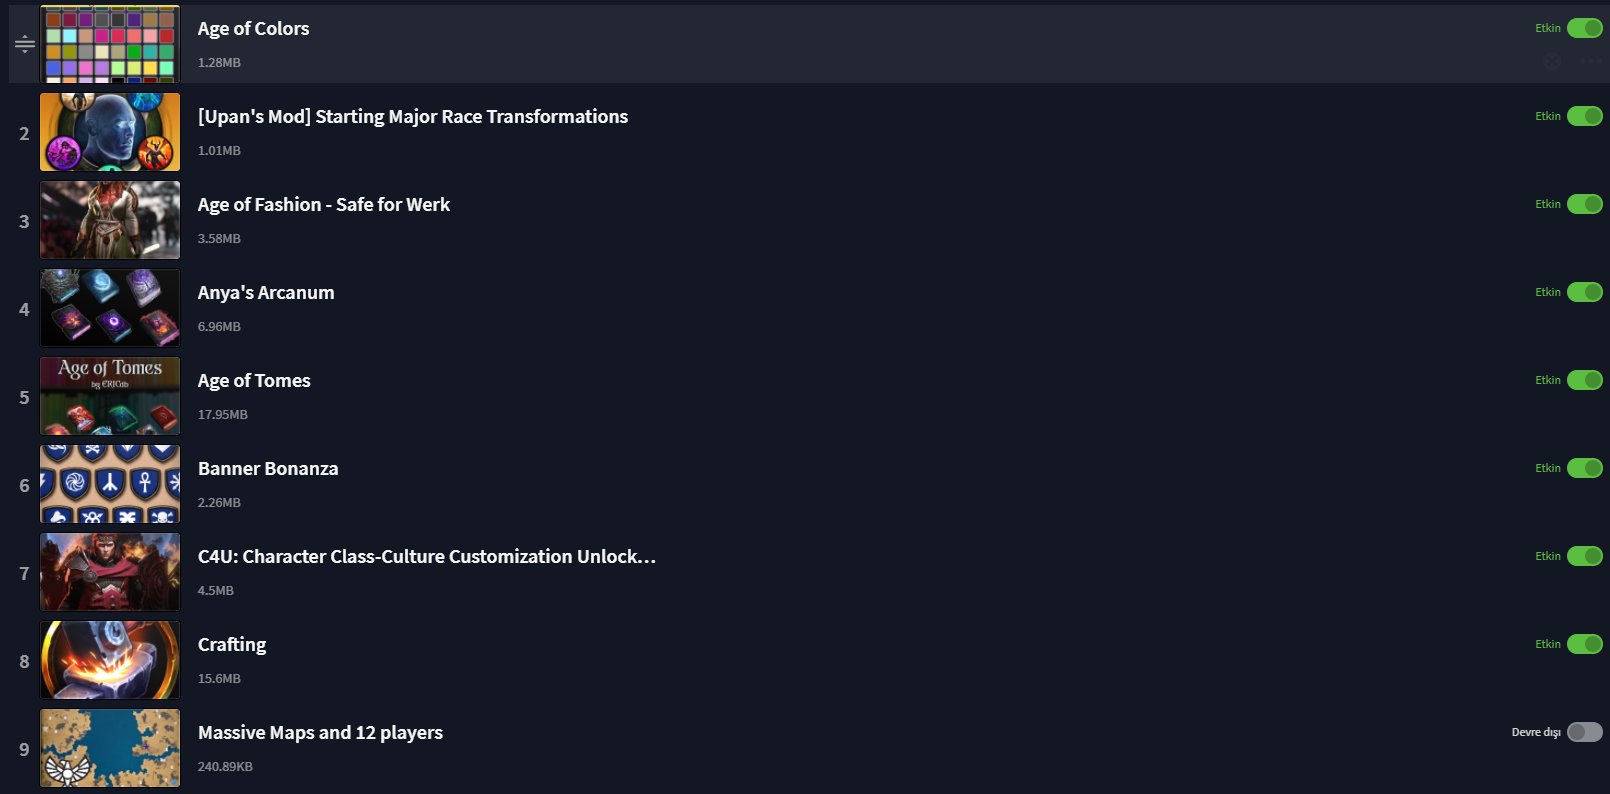The width and height of the screenshot is (1610, 794).
Task: Open the Upan's Mod race transformations thumbnail
Action: (x=110, y=132)
